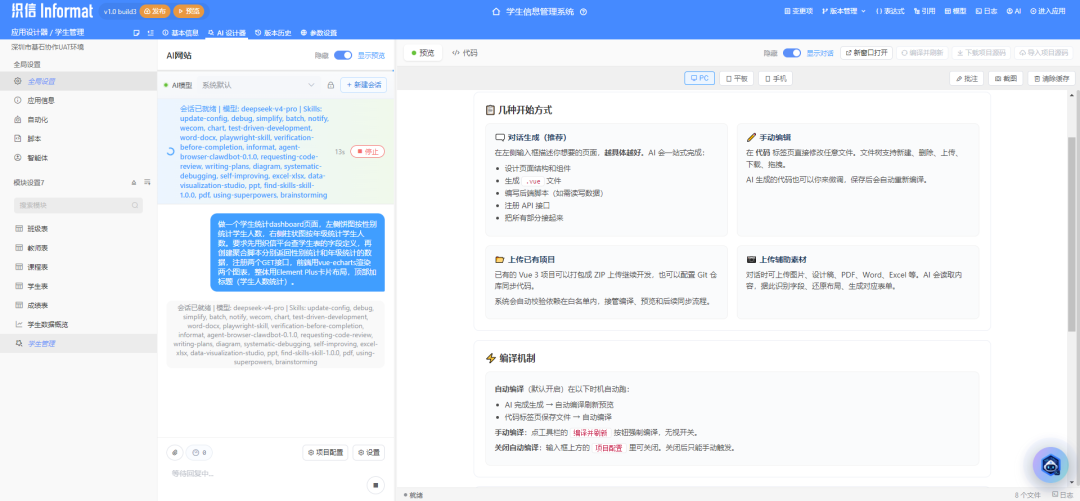Click the counter chip showing 0
Viewport: 1080px width, 501px height.
[x=200, y=452]
